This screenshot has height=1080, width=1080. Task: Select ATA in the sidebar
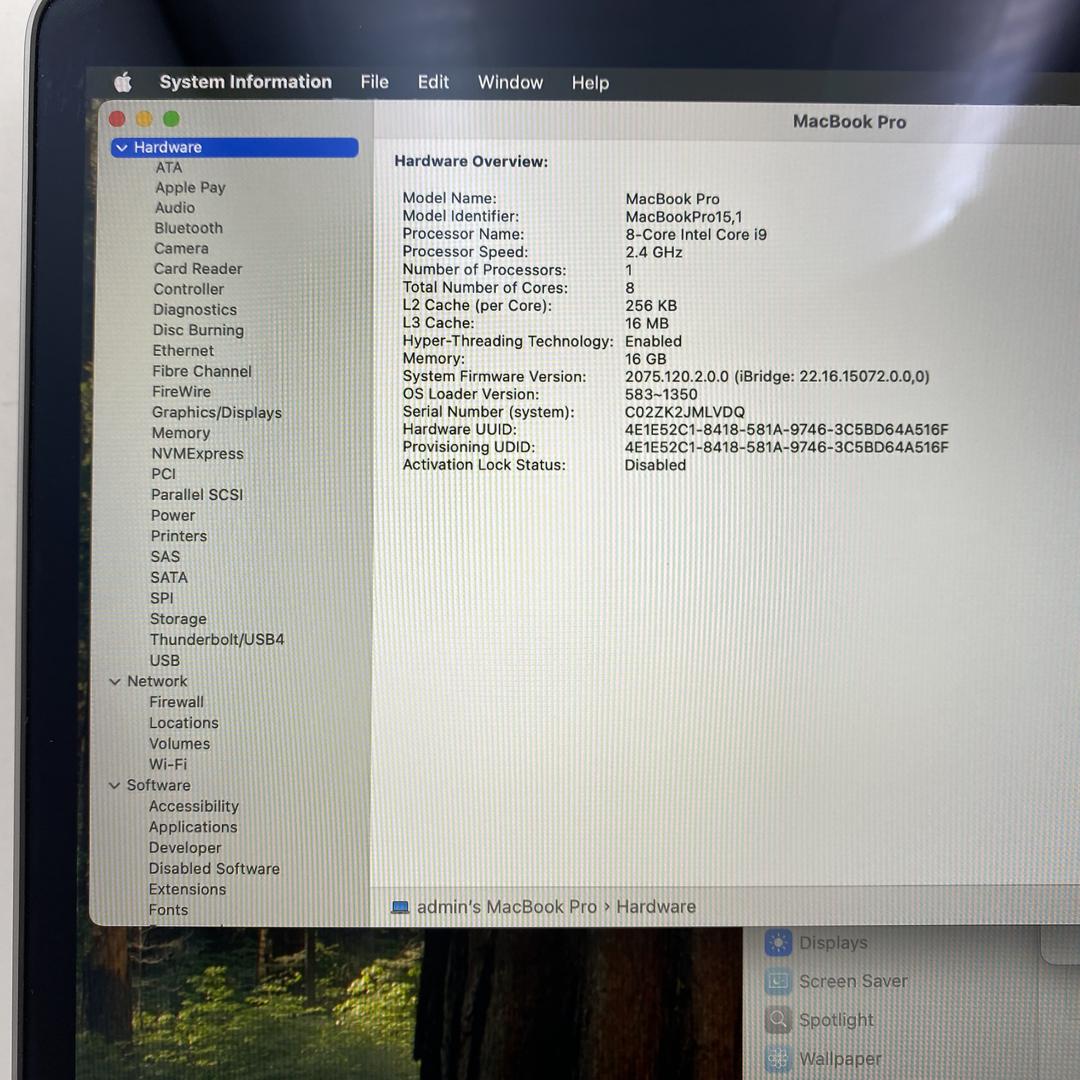tap(169, 167)
